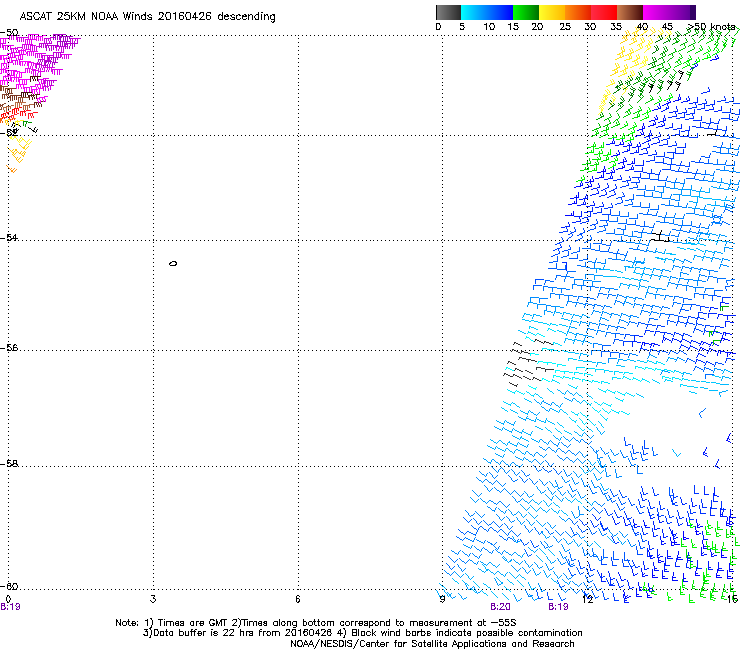
Task: Click the '-60' latitude axis label
Action: [9, 586]
